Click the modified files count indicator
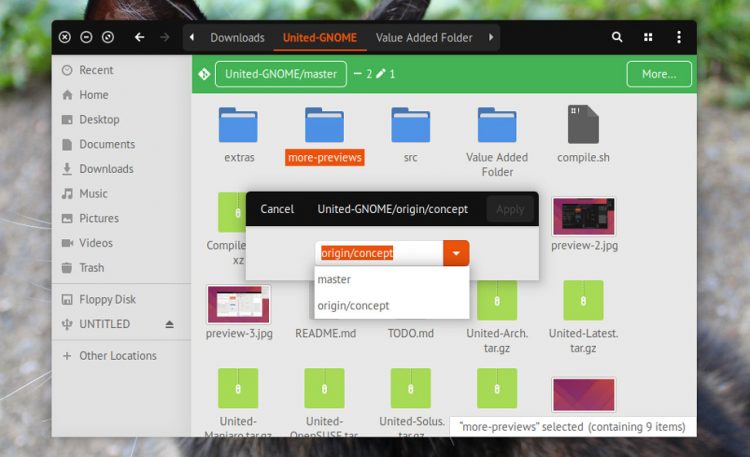Viewport: 750px width, 457px height. pyautogui.click(x=386, y=74)
